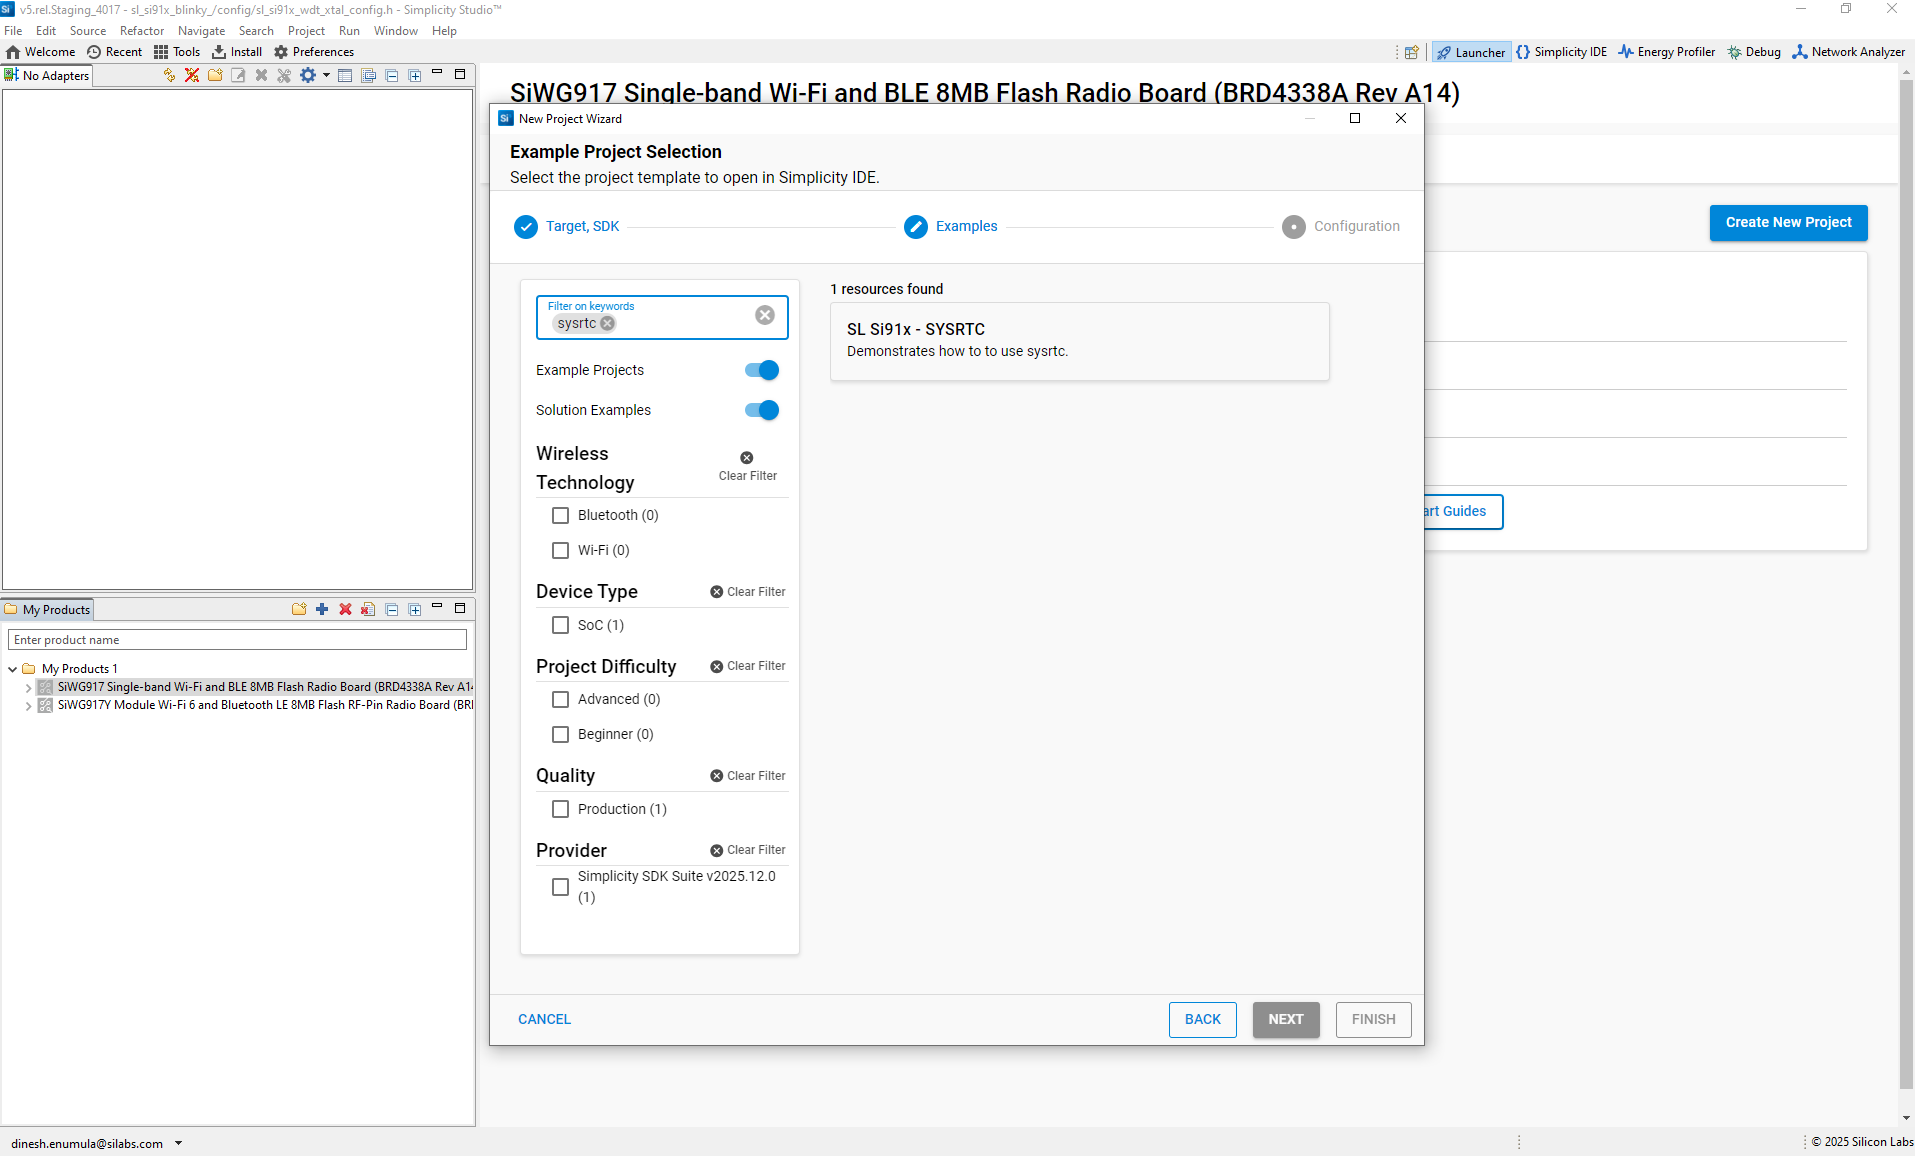
Task: Switch to Energy Profiler perspective
Action: coord(1666,52)
